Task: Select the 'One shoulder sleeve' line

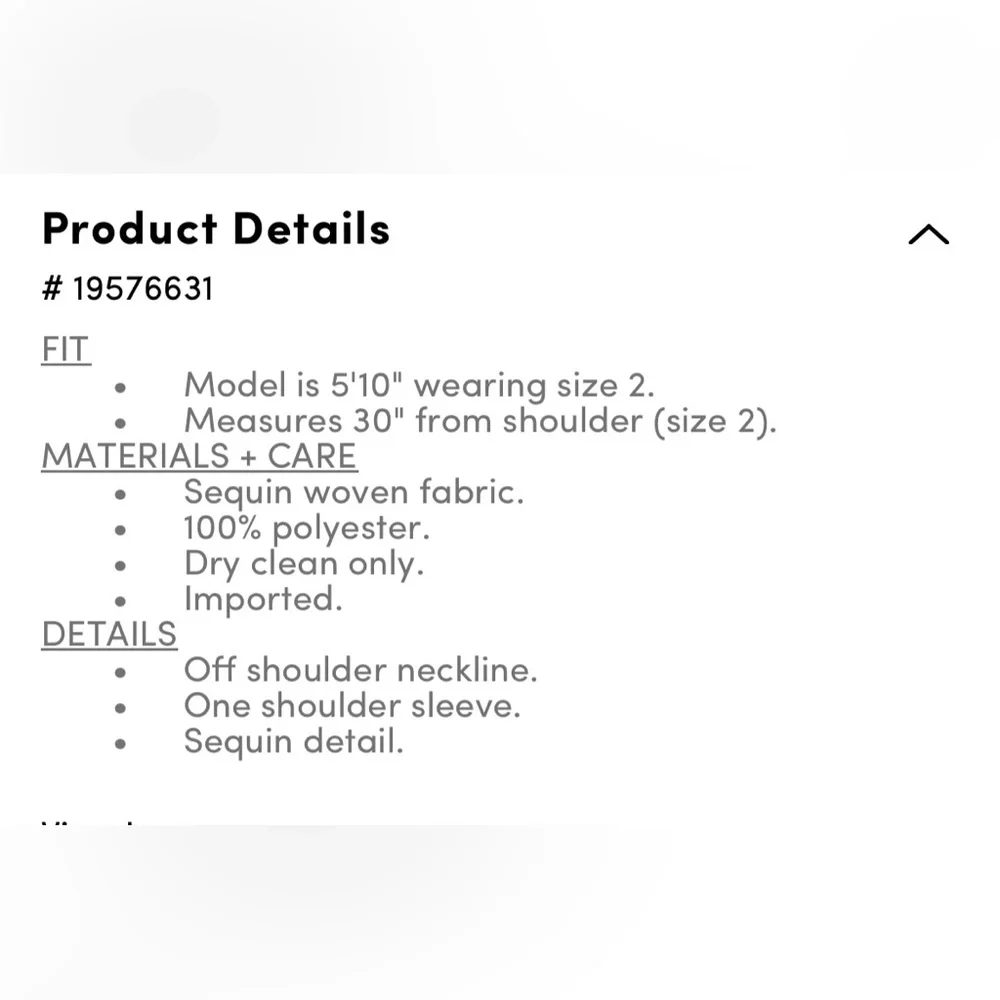Action: (x=352, y=705)
